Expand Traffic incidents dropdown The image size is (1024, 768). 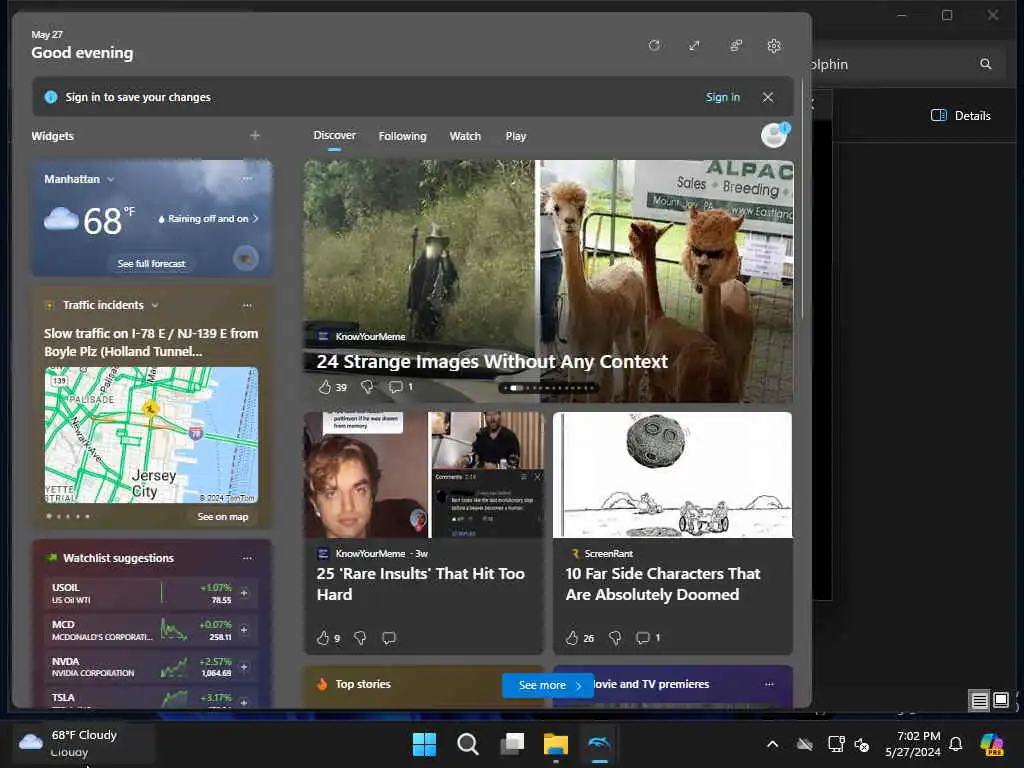click(x=155, y=305)
